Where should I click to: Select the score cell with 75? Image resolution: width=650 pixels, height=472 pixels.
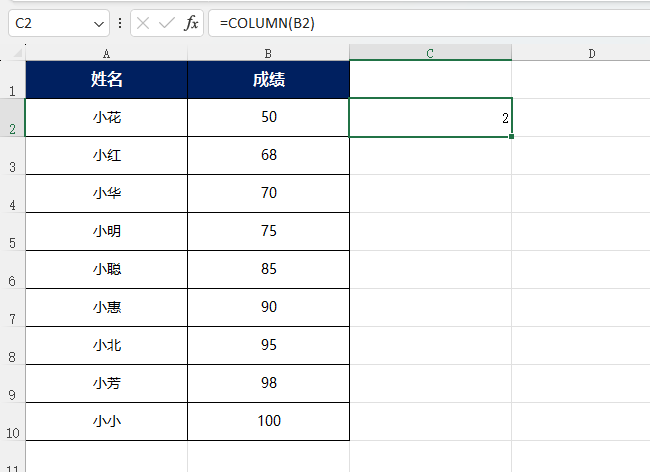[x=269, y=232]
